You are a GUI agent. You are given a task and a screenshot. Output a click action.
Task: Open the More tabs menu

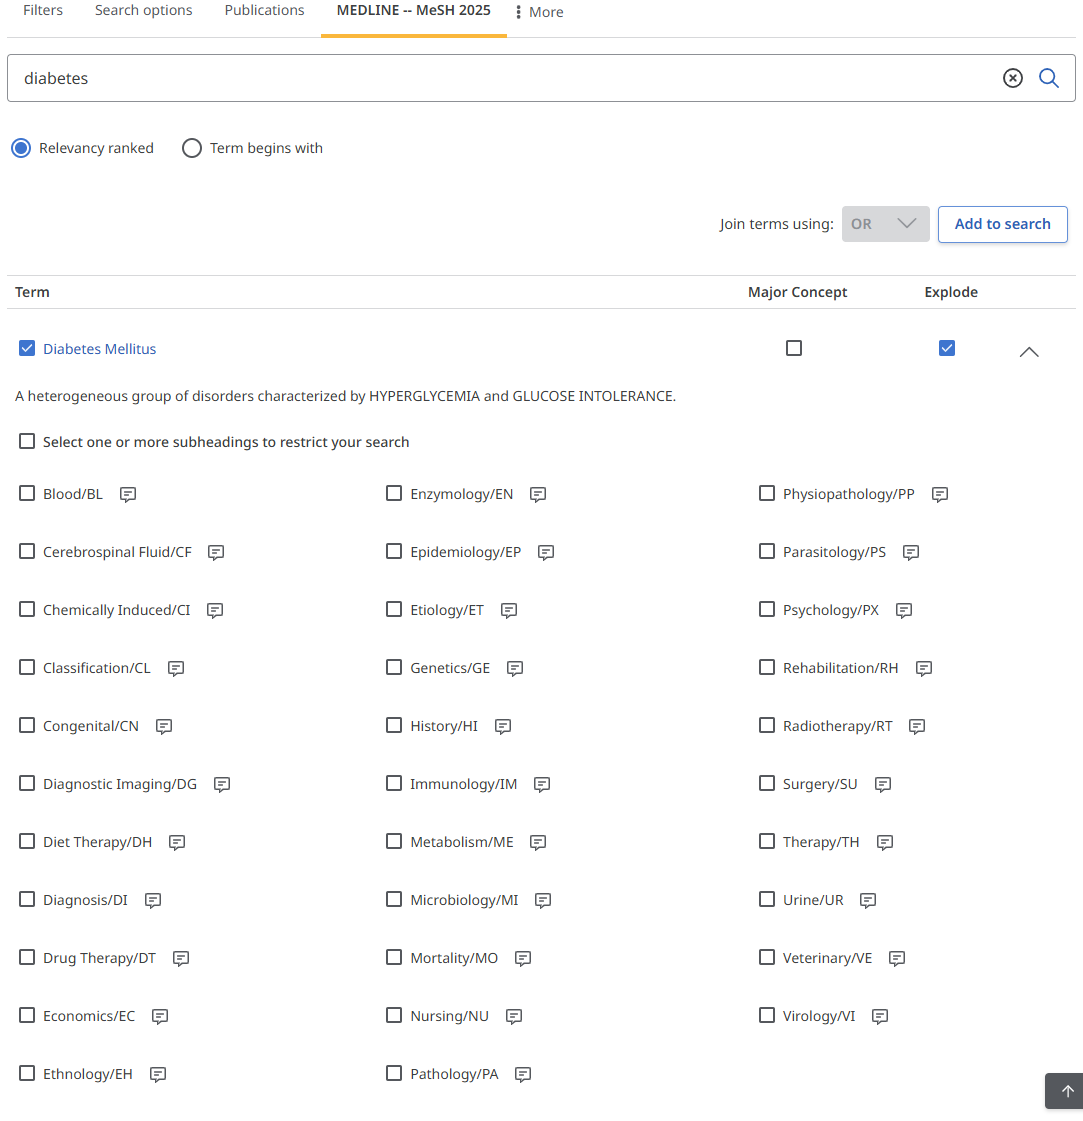tap(539, 12)
